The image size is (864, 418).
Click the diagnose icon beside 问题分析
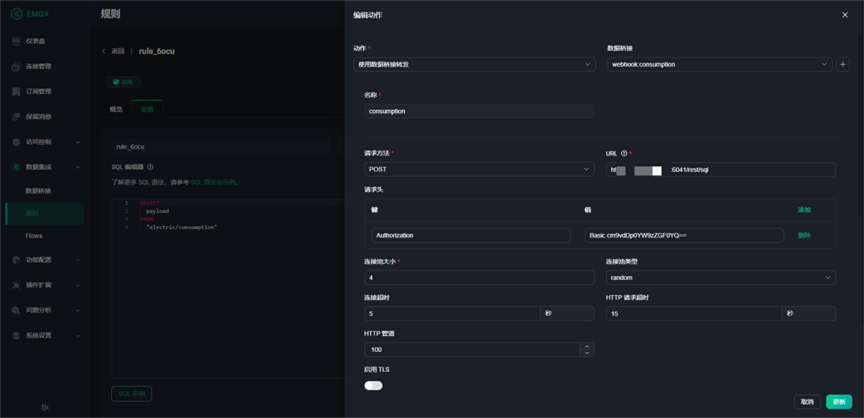pos(16,310)
